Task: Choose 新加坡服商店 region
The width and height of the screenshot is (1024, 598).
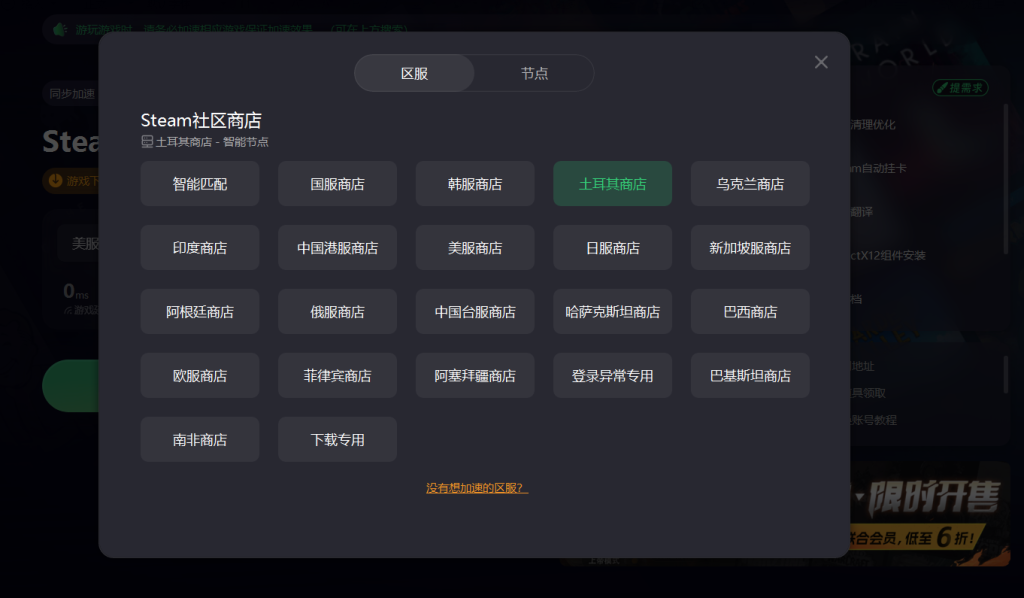Action: (x=750, y=248)
